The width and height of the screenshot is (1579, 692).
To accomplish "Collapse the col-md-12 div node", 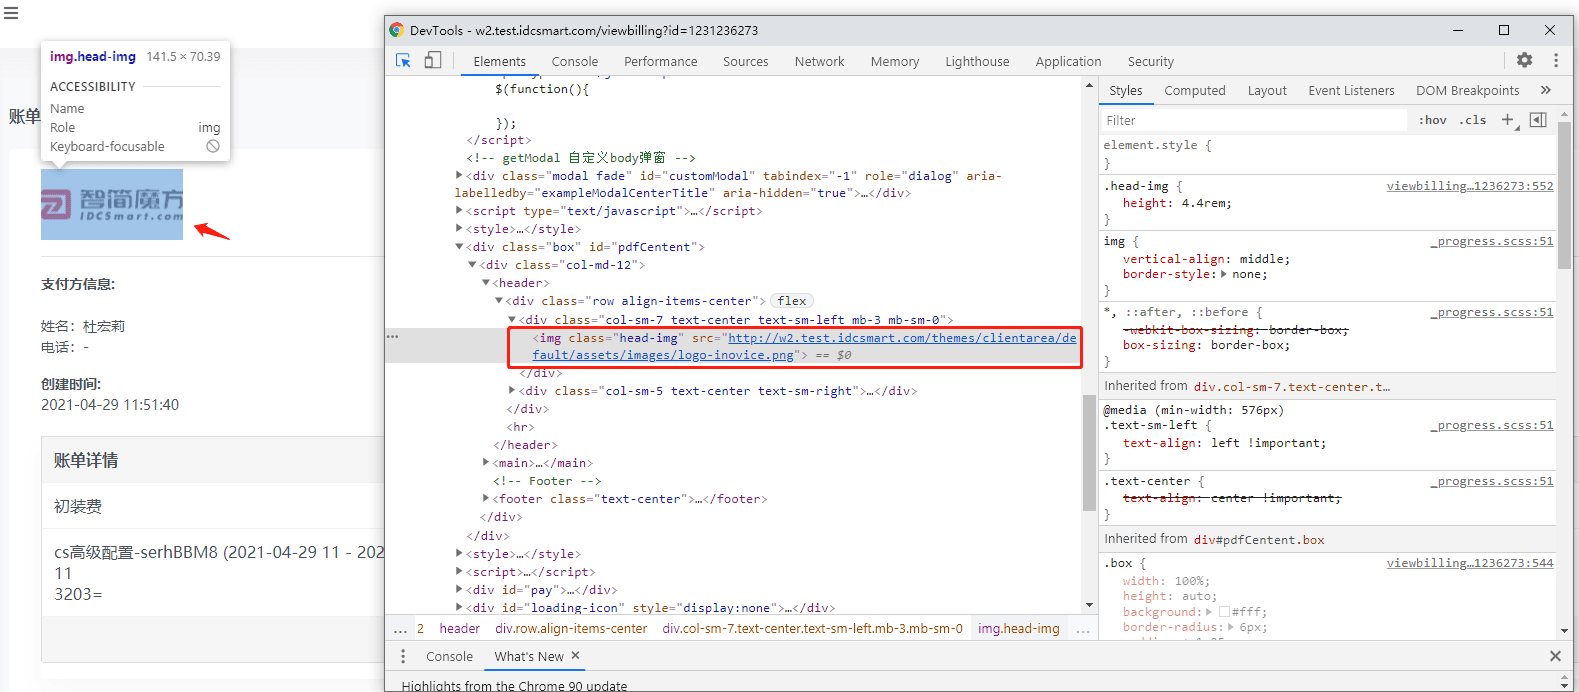I will [x=473, y=265].
